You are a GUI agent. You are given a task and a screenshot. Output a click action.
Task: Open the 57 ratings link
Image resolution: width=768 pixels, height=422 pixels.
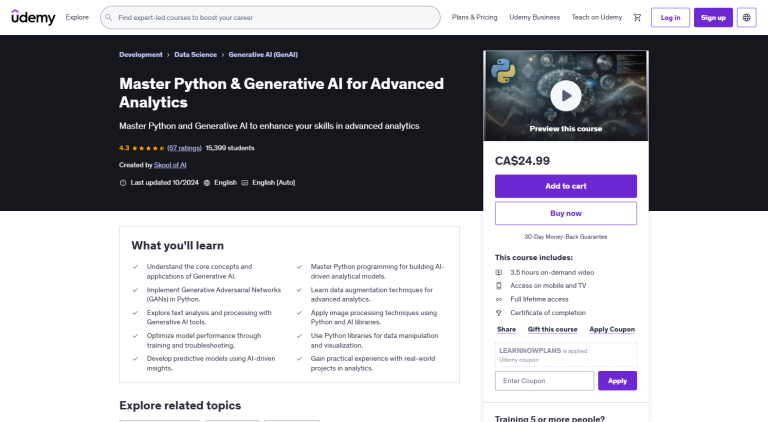click(x=184, y=148)
